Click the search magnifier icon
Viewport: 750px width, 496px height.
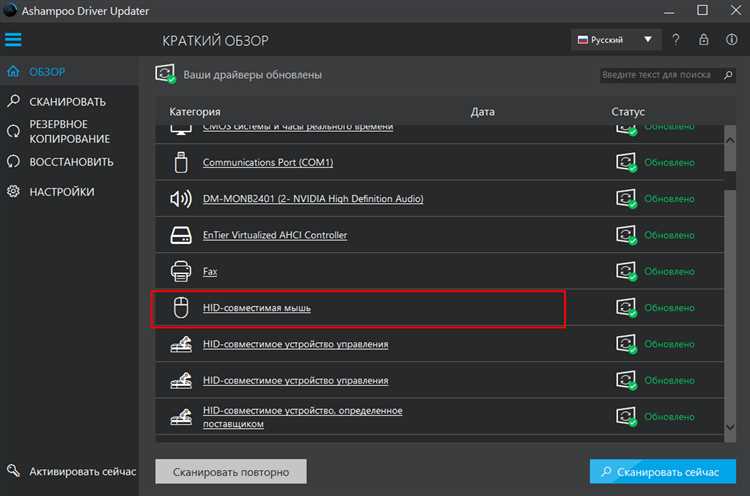(x=728, y=75)
